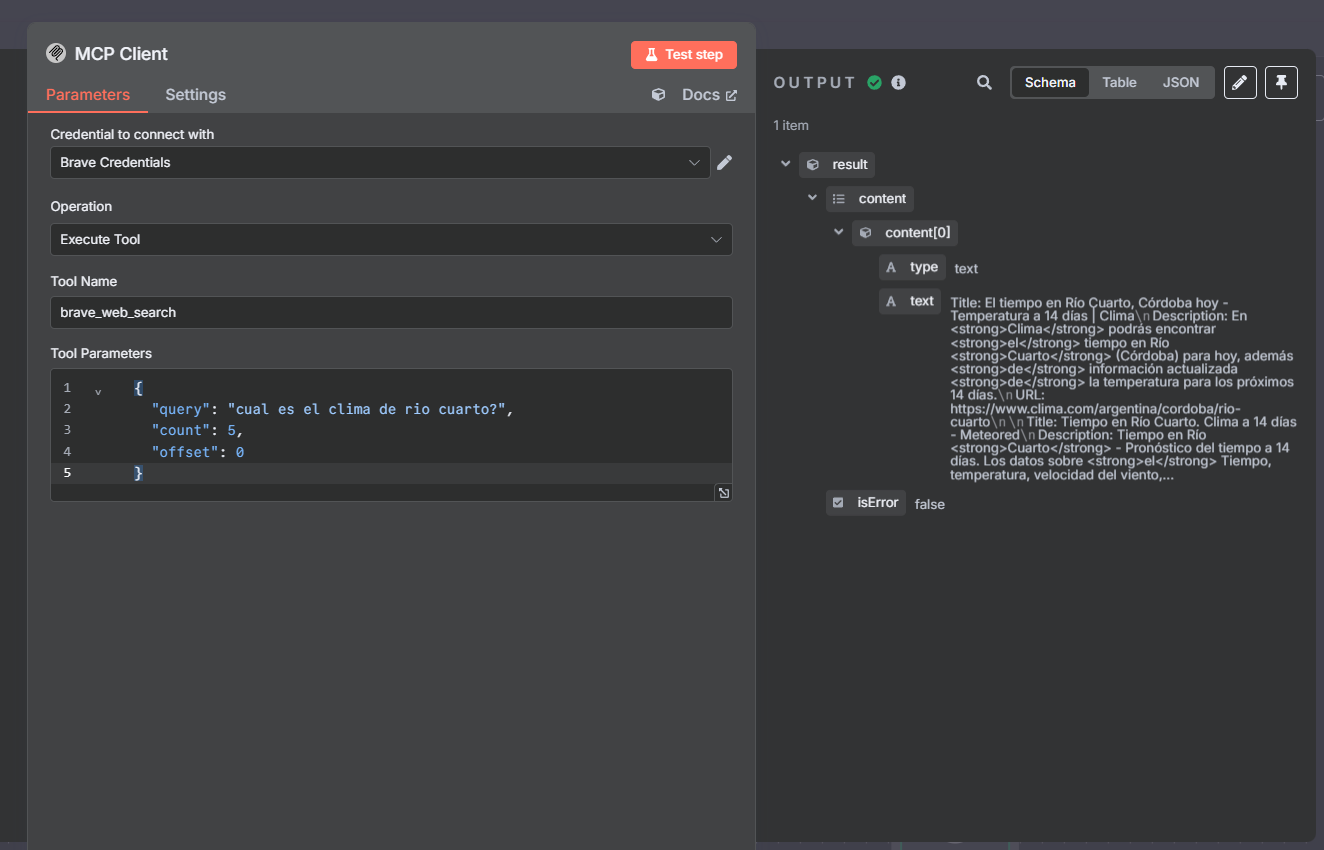Pin the output data
1324x850 pixels.
coord(1281,83)
